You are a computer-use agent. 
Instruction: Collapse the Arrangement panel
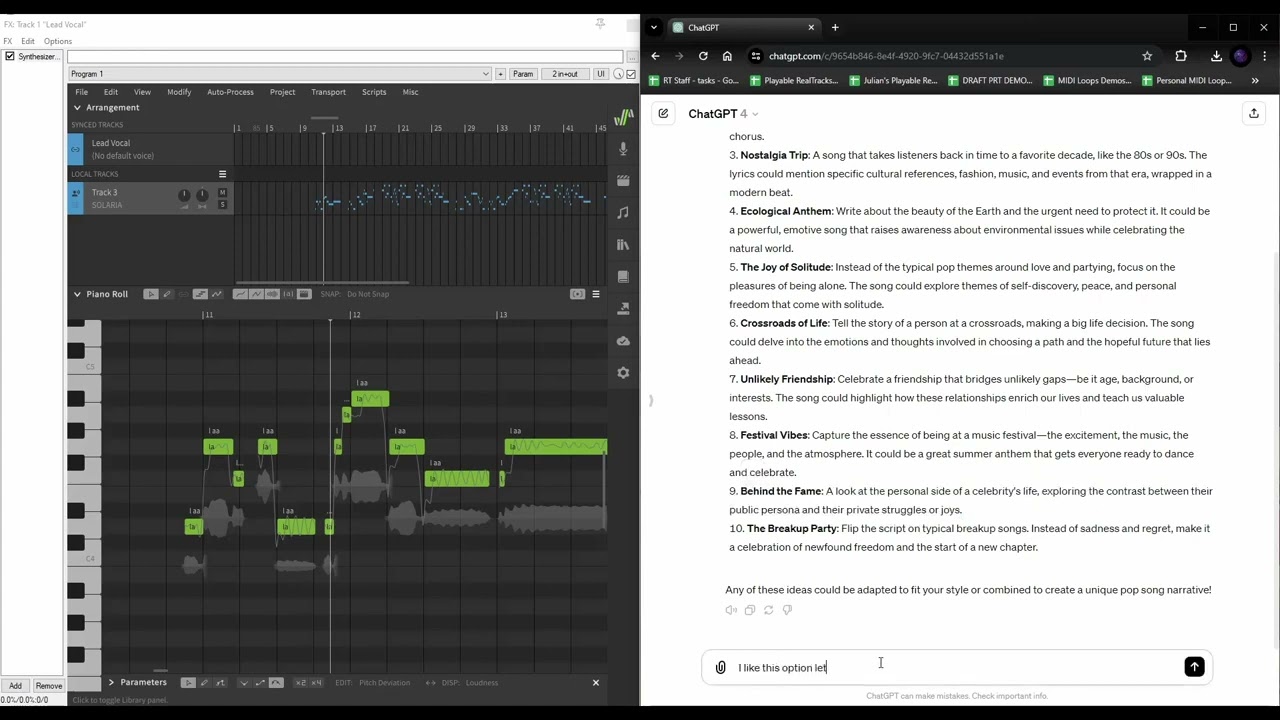(77, 108)
